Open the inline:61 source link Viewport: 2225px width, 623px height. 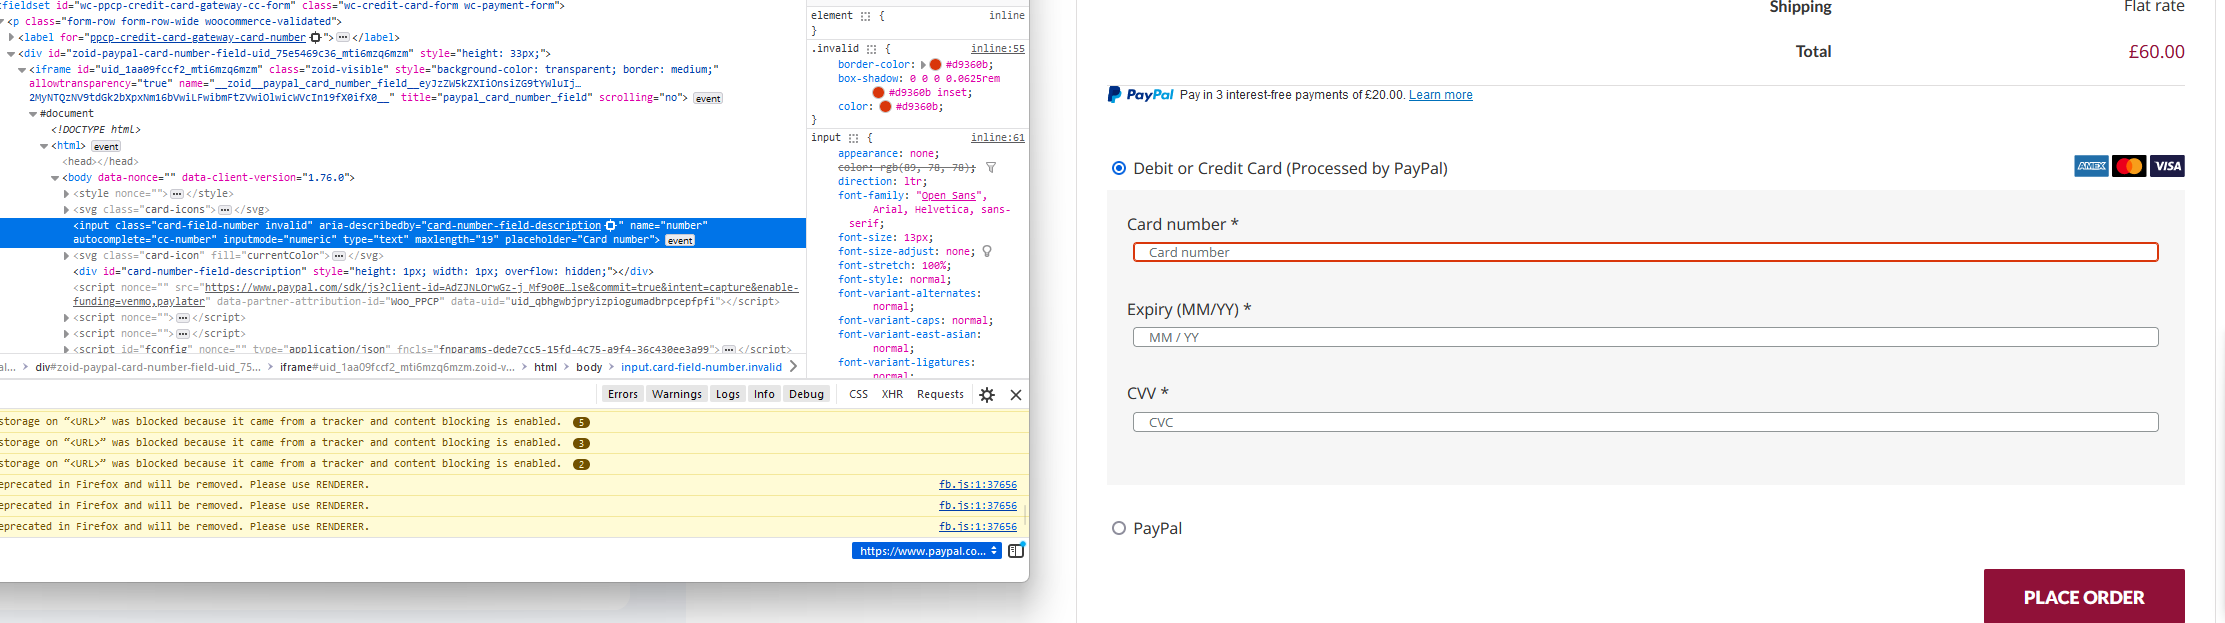[997, 138]
